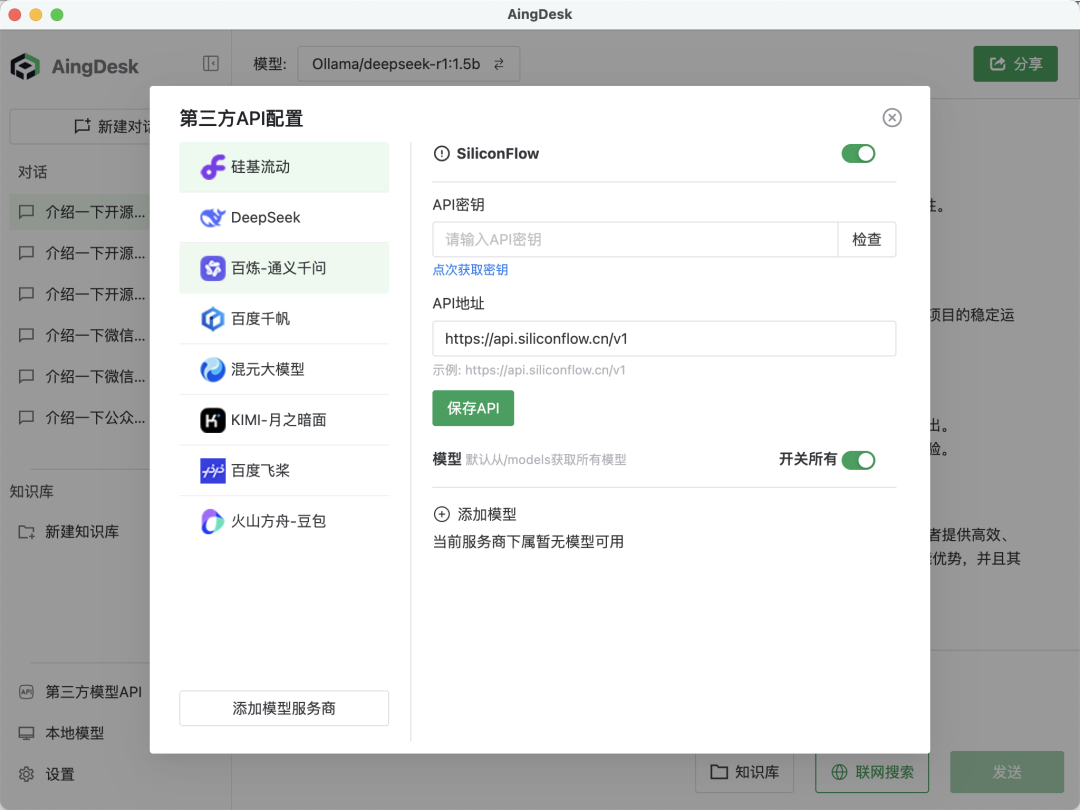This screenshot has height=810, width=1080.
Task: Click 新建知识库 in sidebar
Action: 69,532
